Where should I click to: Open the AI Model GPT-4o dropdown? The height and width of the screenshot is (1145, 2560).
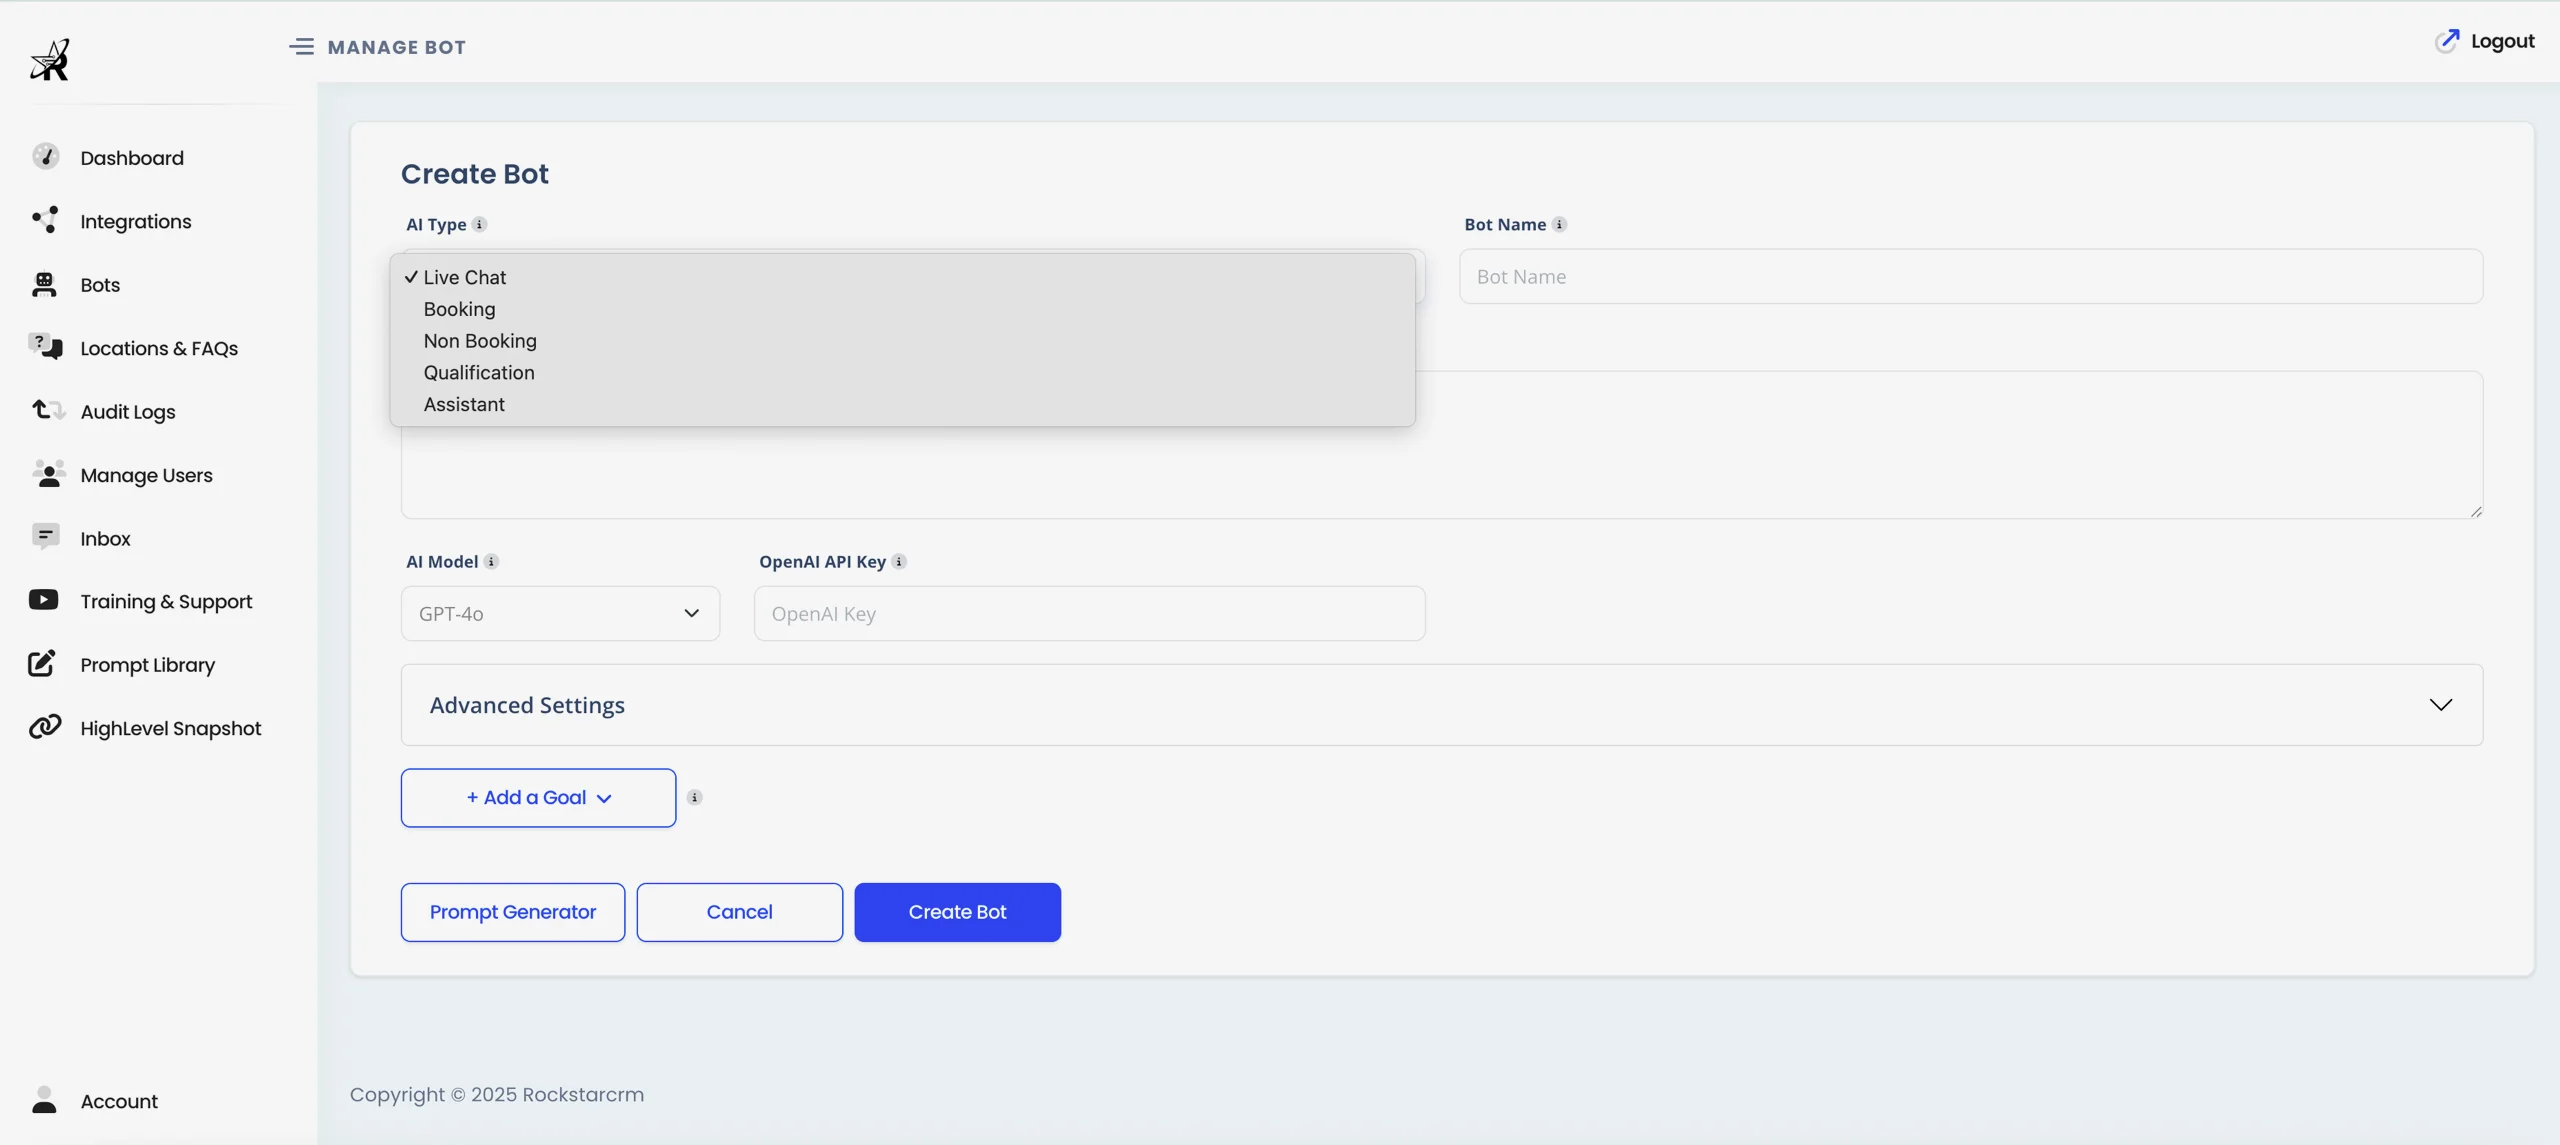(559, 613)
